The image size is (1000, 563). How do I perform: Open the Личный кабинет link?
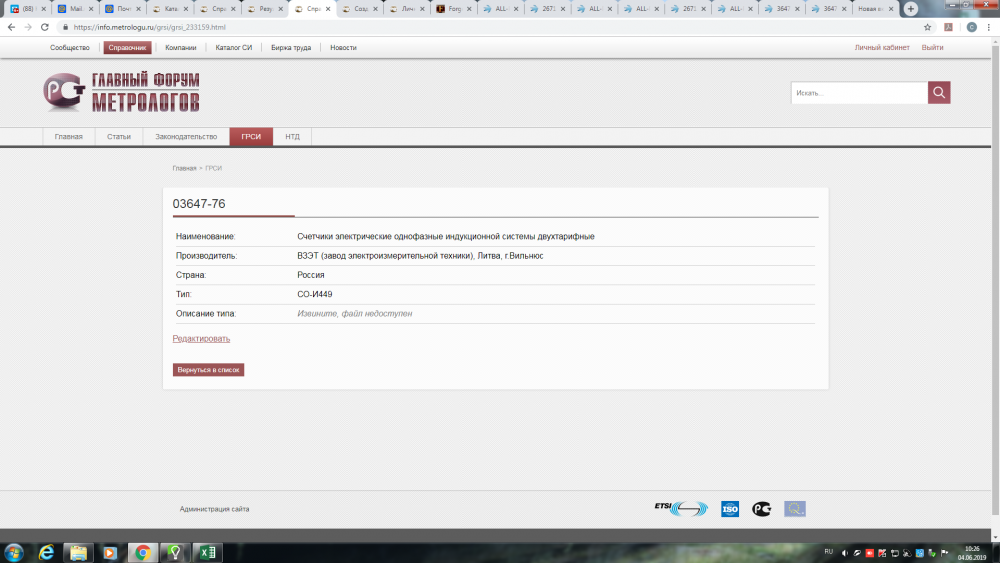tap(882, 48)
